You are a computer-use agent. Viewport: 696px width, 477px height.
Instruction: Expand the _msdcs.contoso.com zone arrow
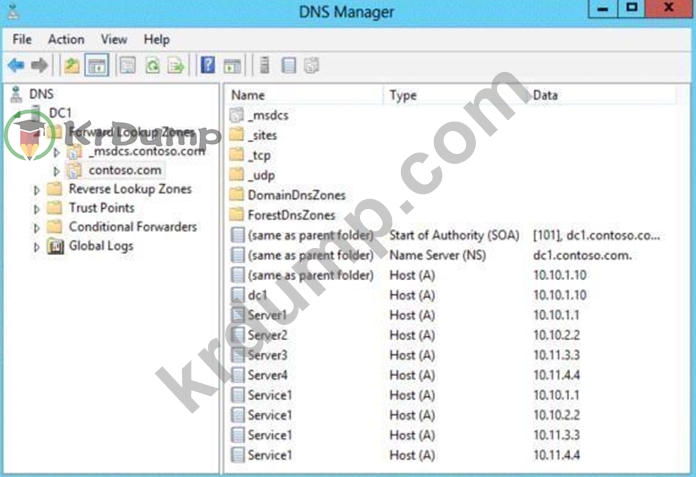56,152
